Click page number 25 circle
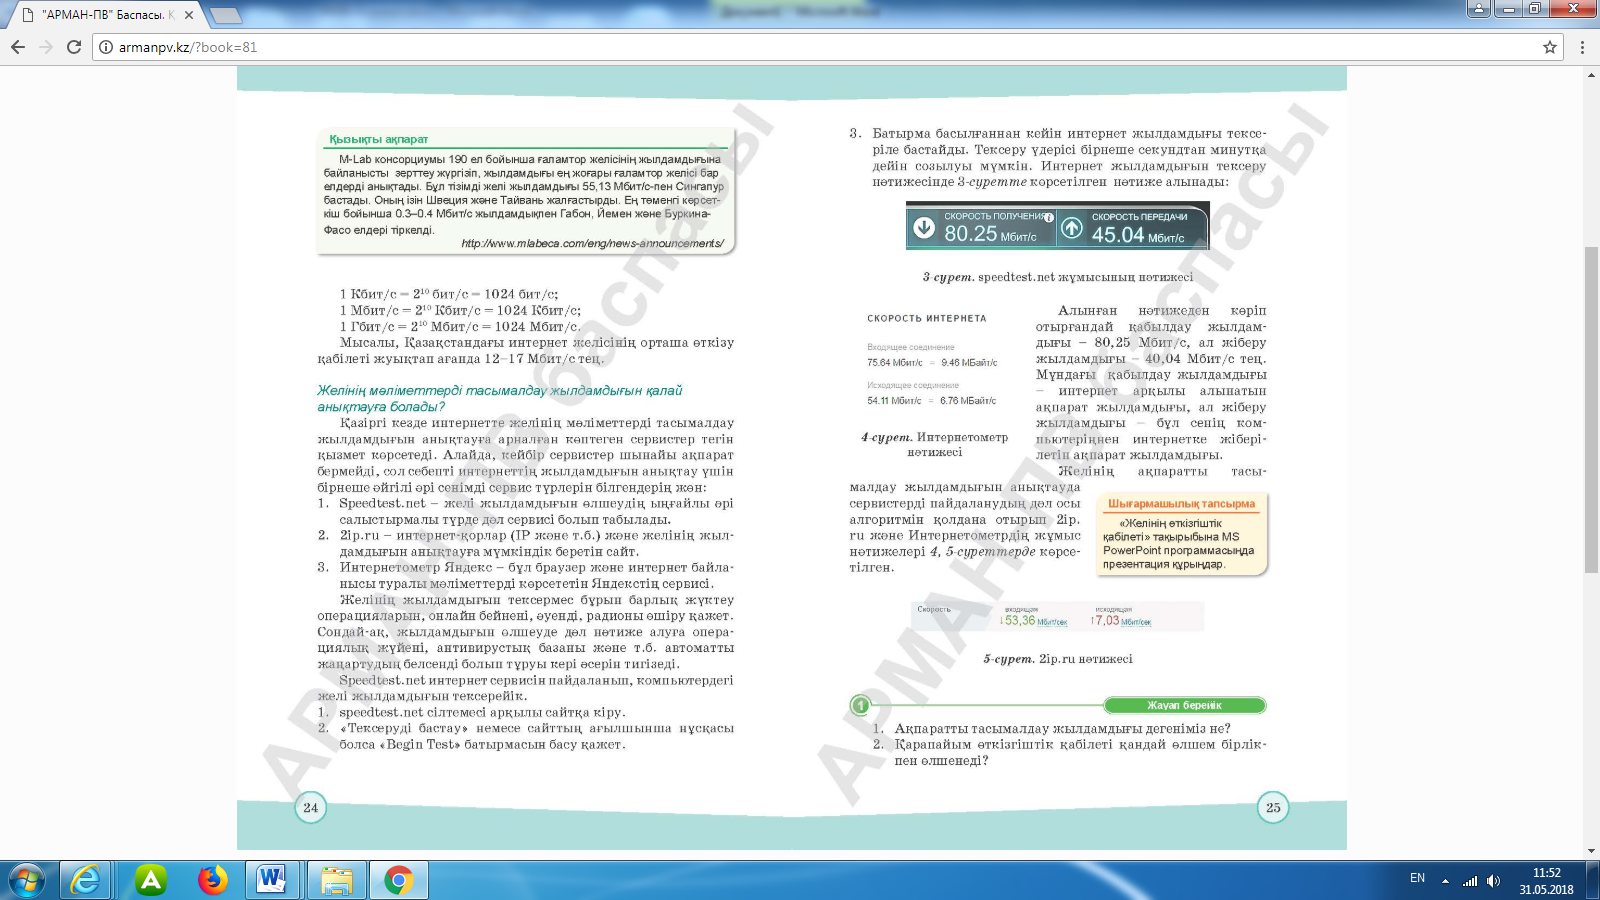 coord(1273,808)
